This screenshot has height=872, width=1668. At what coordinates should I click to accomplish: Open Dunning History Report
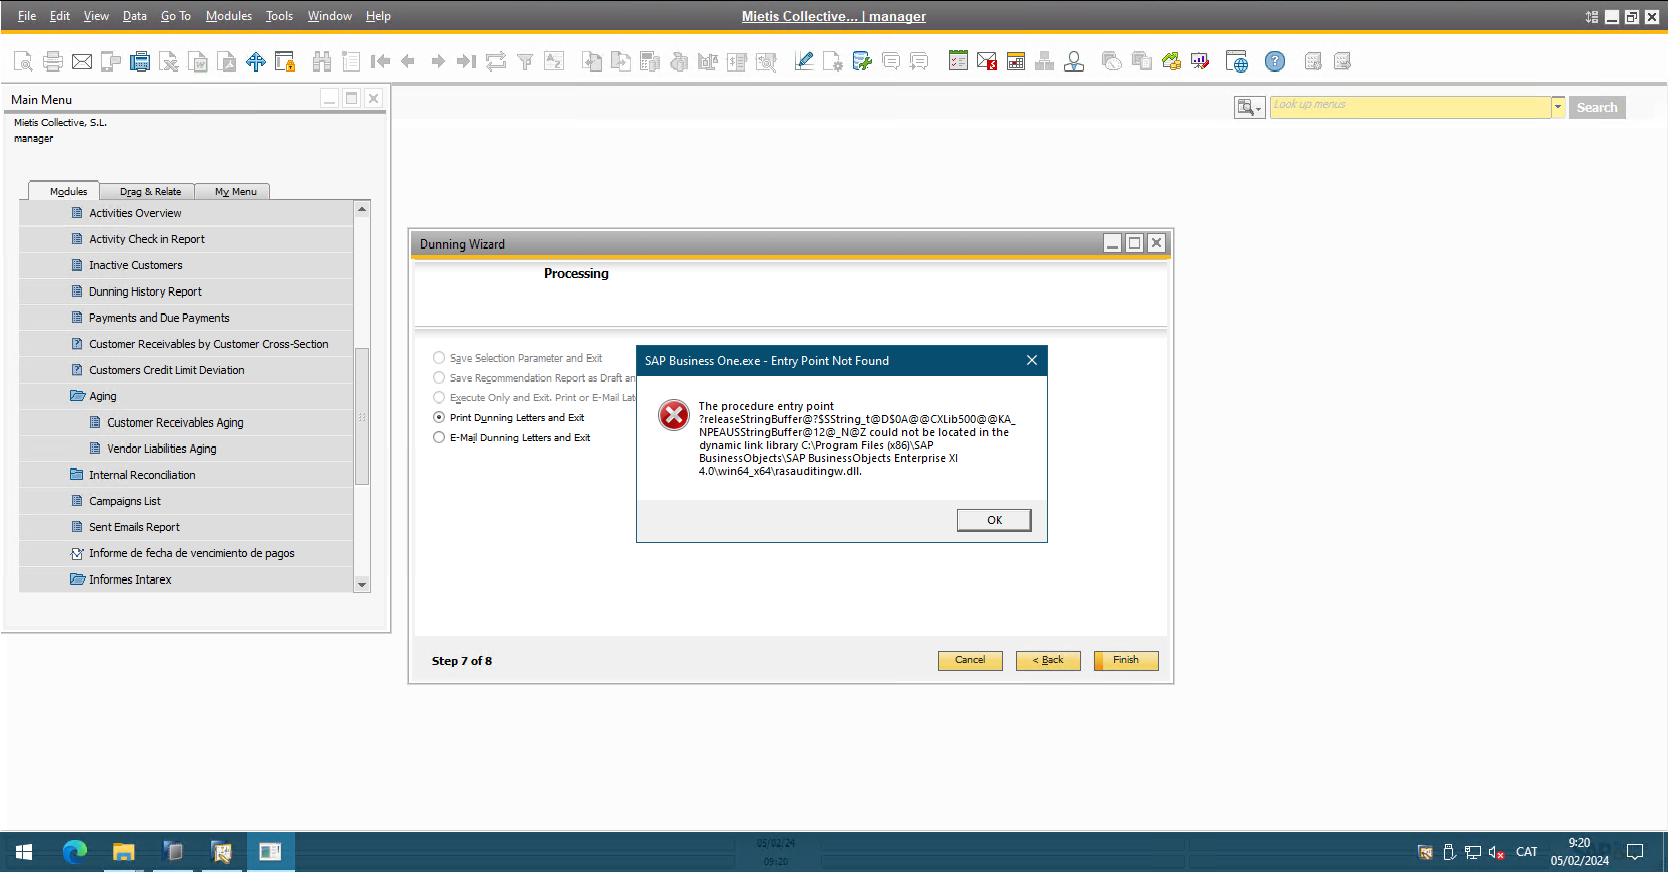tap(145, 292)
